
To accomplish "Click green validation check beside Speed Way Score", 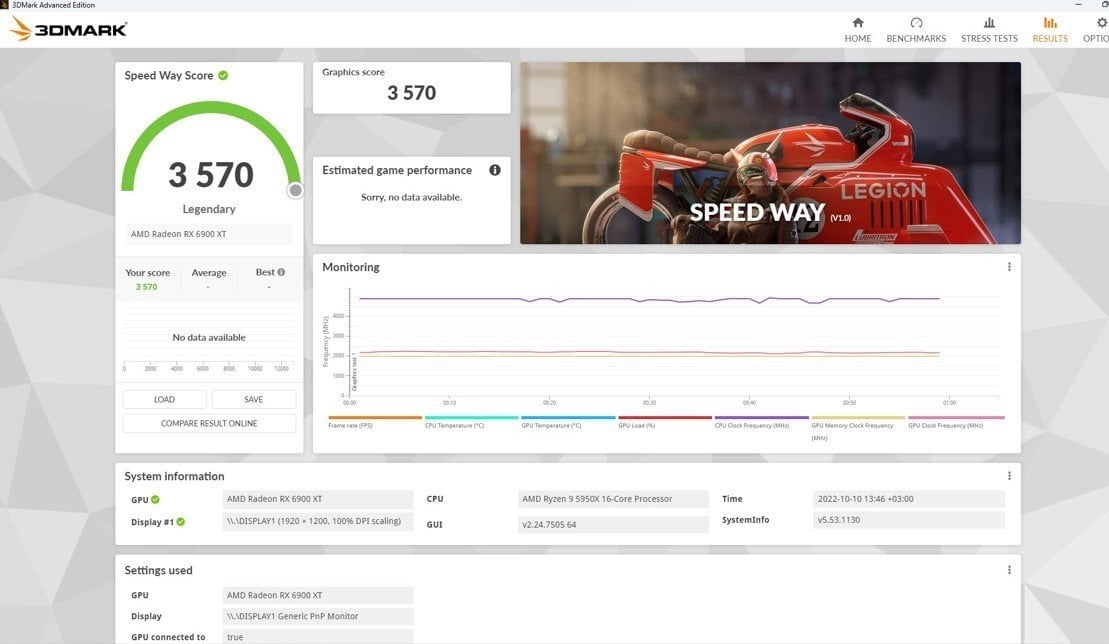I will pos(223,76).
